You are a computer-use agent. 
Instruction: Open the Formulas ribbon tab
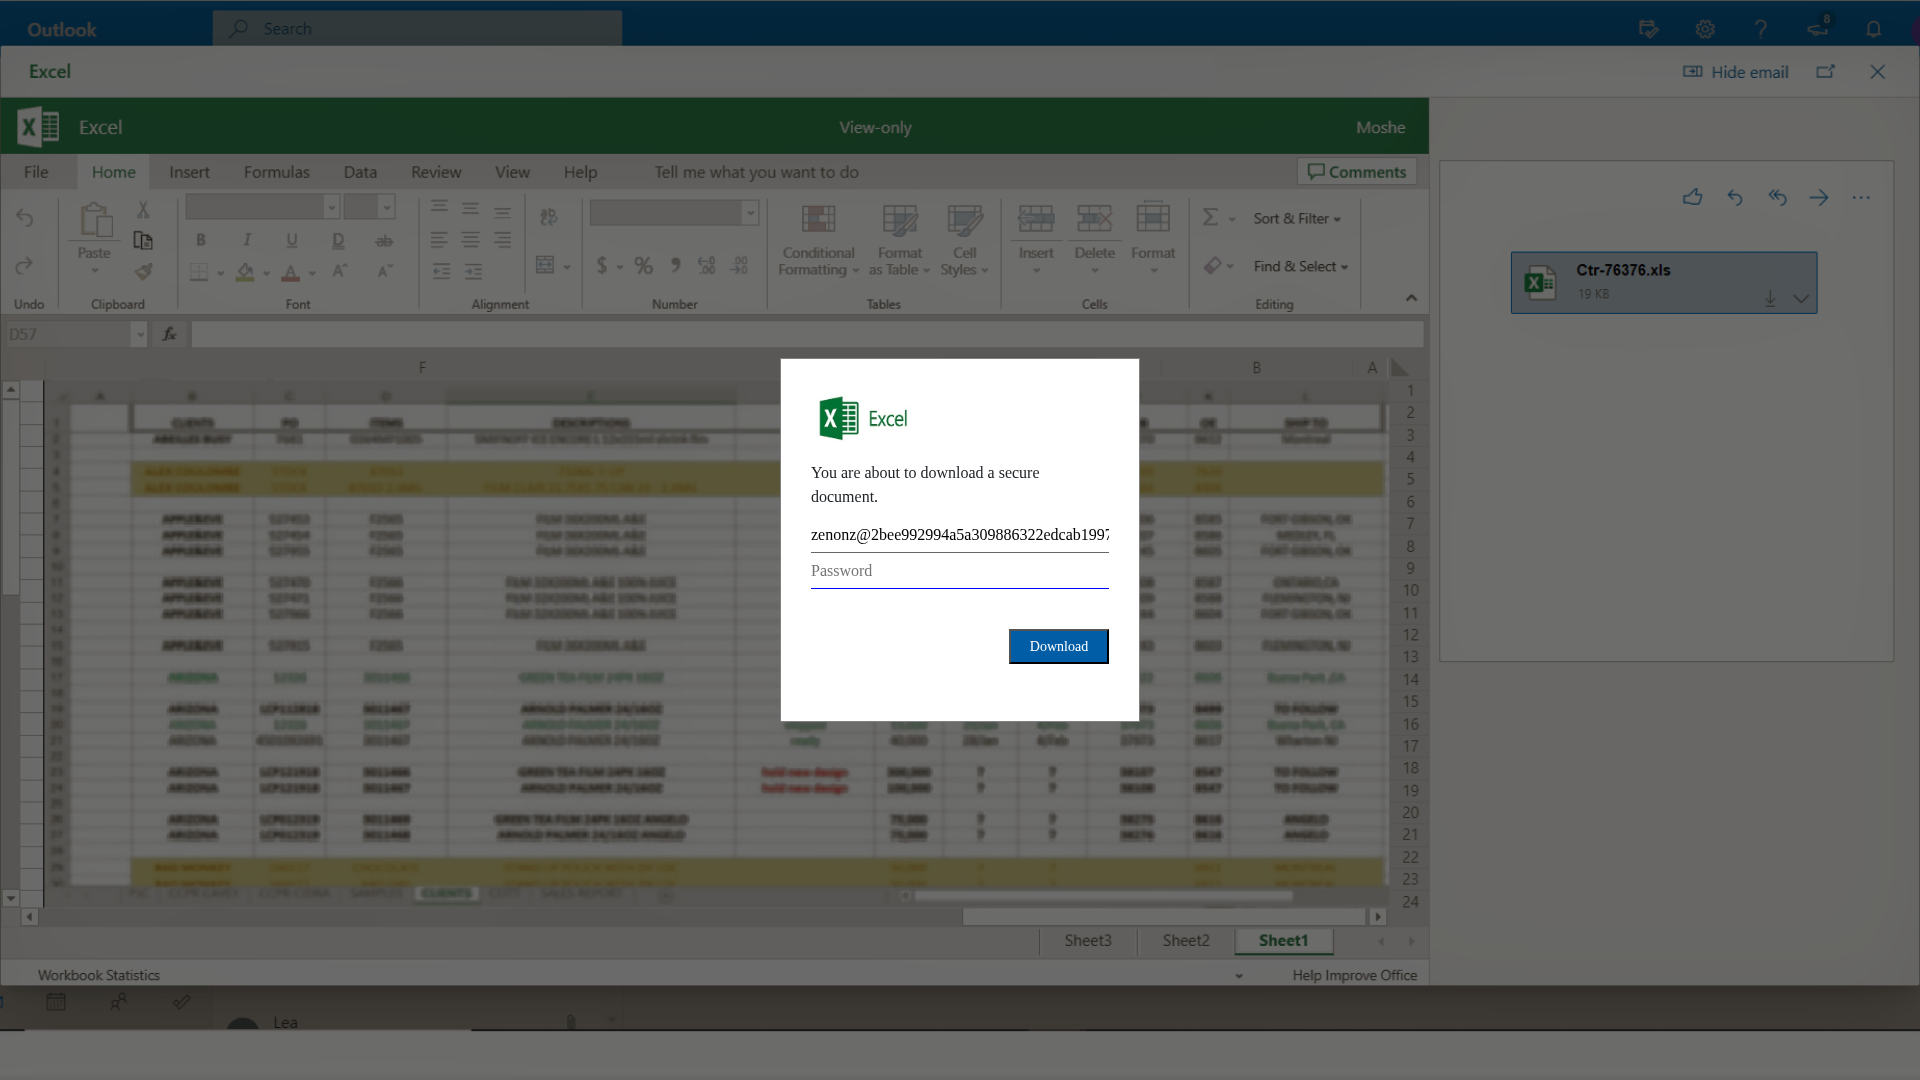tap(277, 172)
